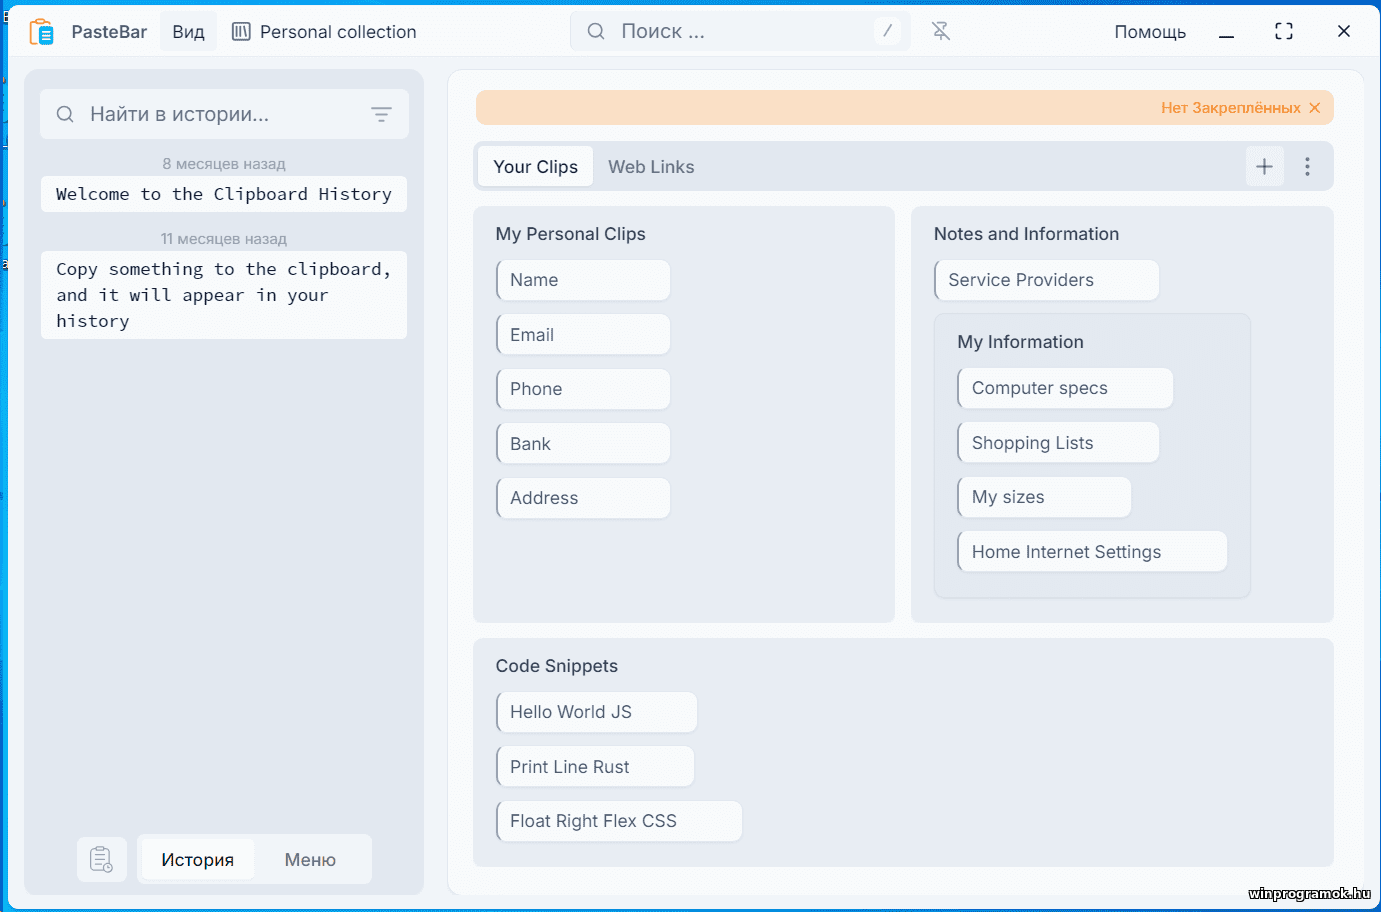Click the Print Line Rust snippet
This screenshot has width=1381, height=912.
595,767
